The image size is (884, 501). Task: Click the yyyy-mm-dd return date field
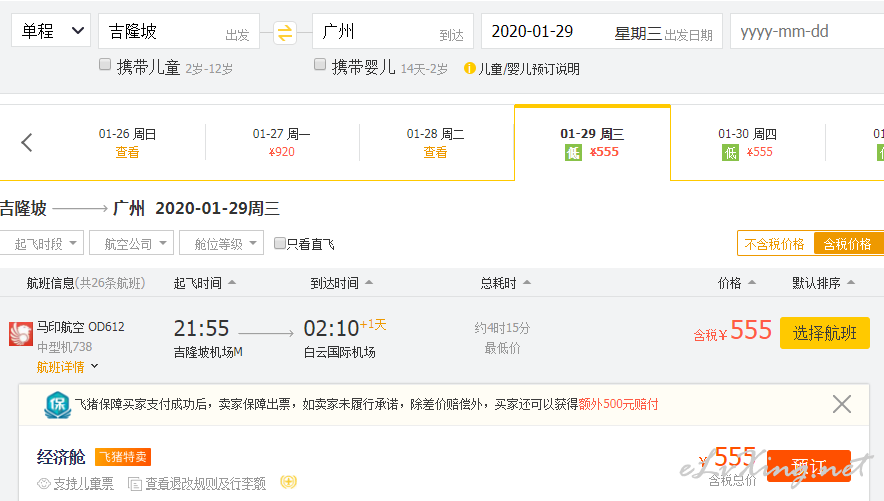pyautogui.click(x=807, y=31)
